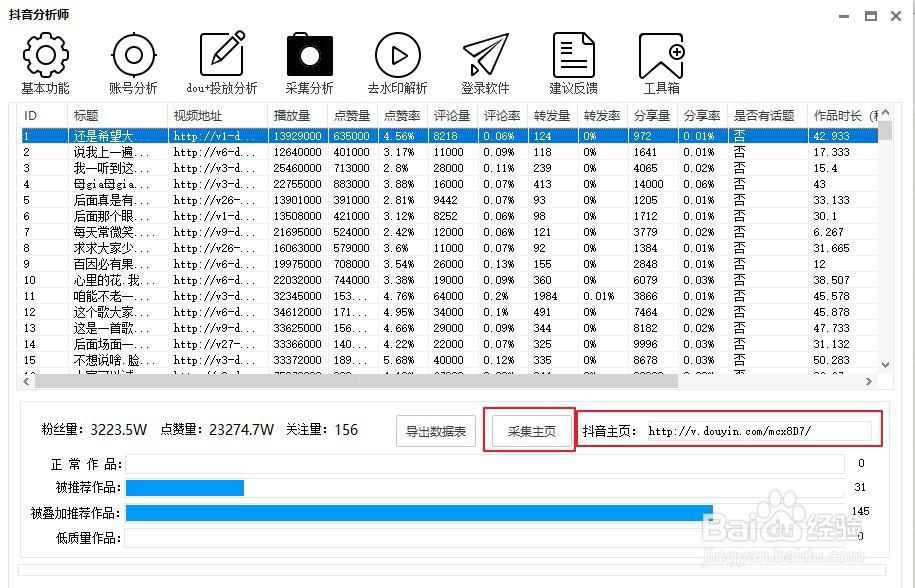Select row titled 后面真是有...
Screen dimensions: 915x588
pyautogui.click(x=448, y=200)
